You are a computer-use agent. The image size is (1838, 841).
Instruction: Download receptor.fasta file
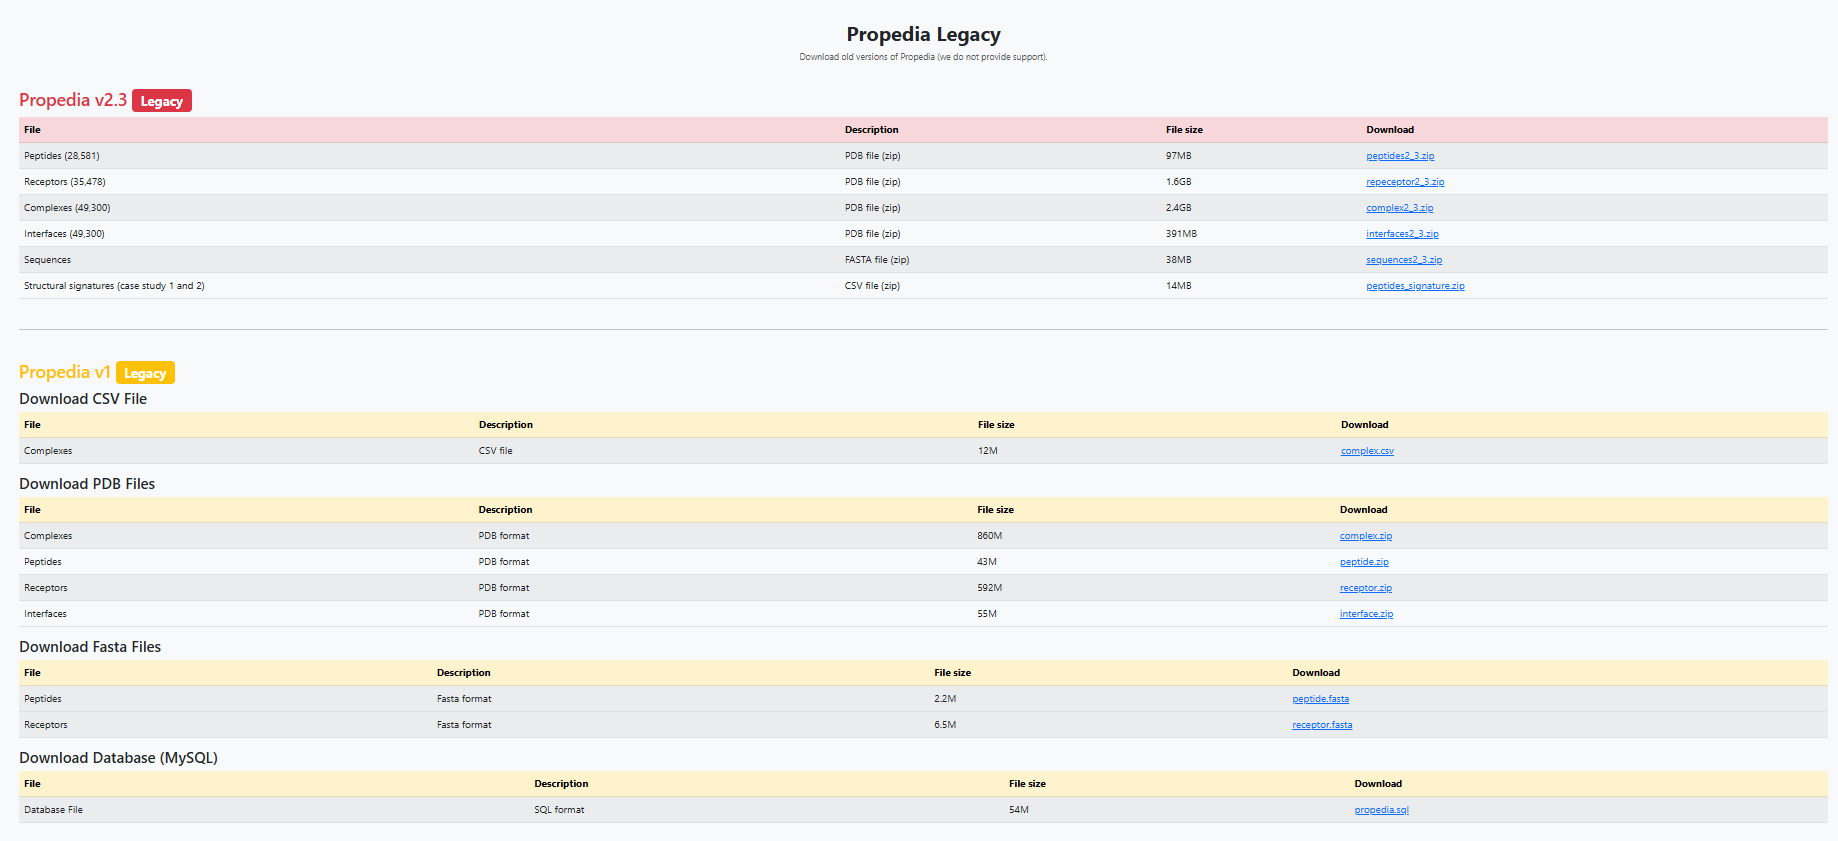click(1322, 725)
